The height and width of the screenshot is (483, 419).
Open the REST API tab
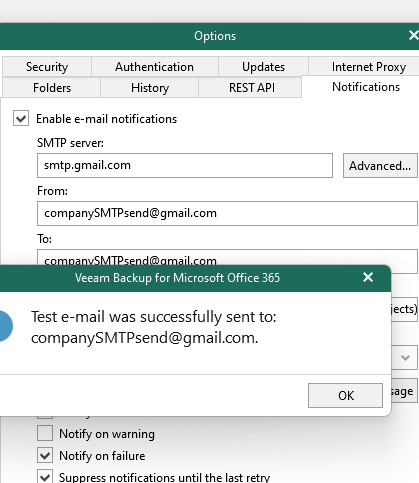(252, 88)
